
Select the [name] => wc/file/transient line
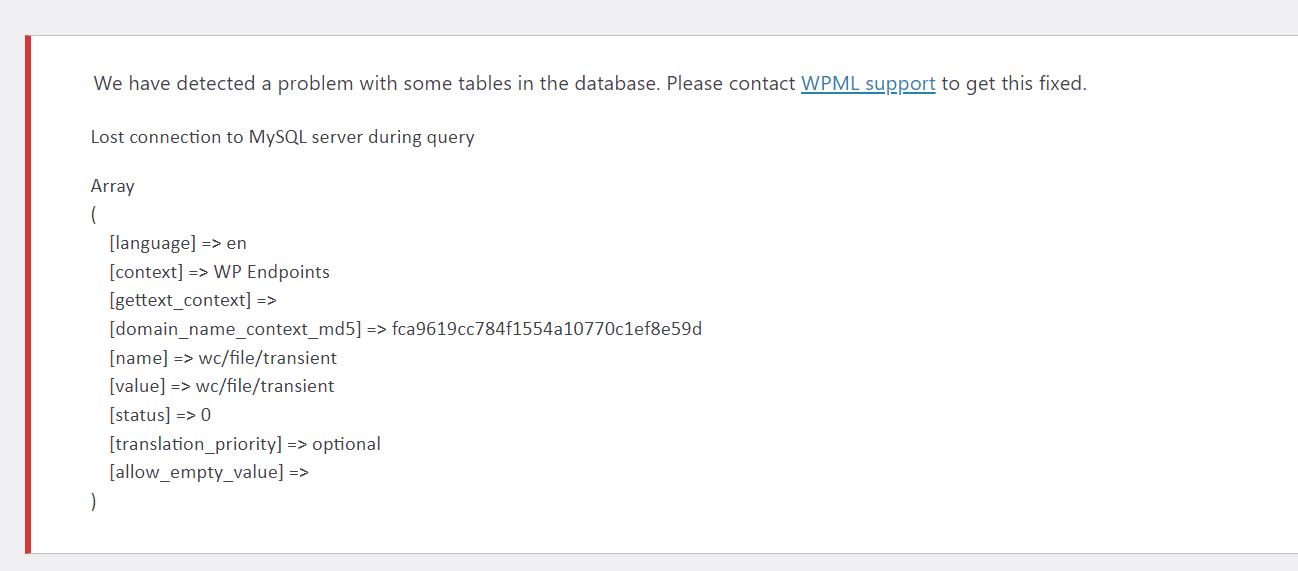point(223,358)
